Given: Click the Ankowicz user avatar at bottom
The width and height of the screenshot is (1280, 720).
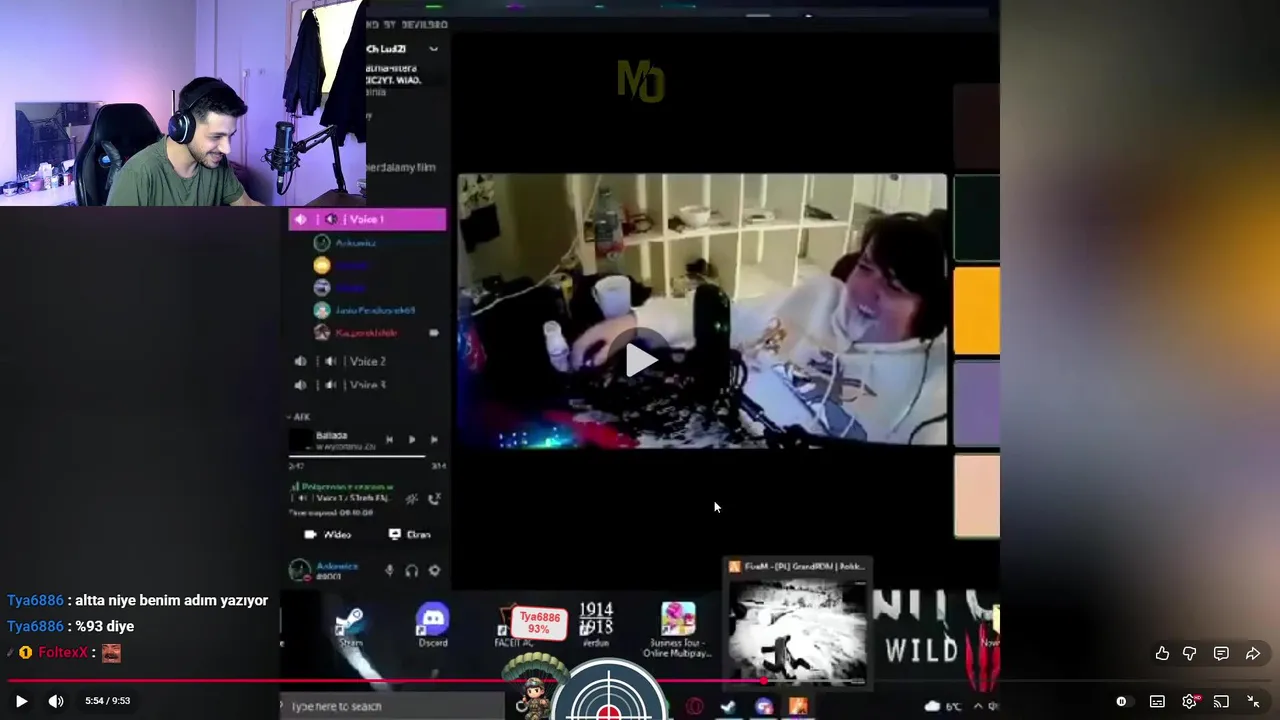Looking at the screenshot, I should click(x=299, y=570).
